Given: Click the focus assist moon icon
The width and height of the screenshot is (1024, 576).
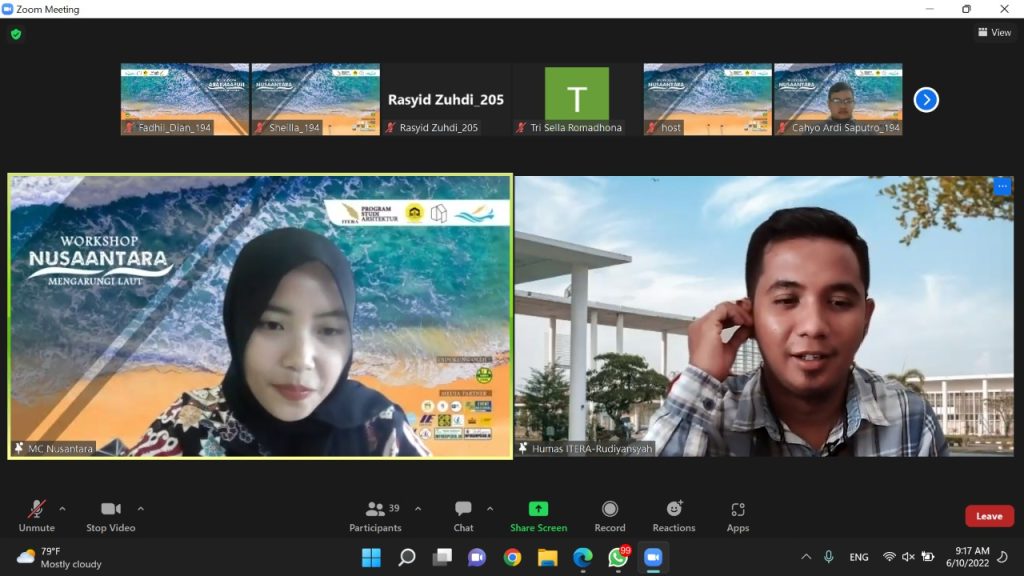Looking at the screenshot, I should pyautogui.click(x=1003, y=557).
